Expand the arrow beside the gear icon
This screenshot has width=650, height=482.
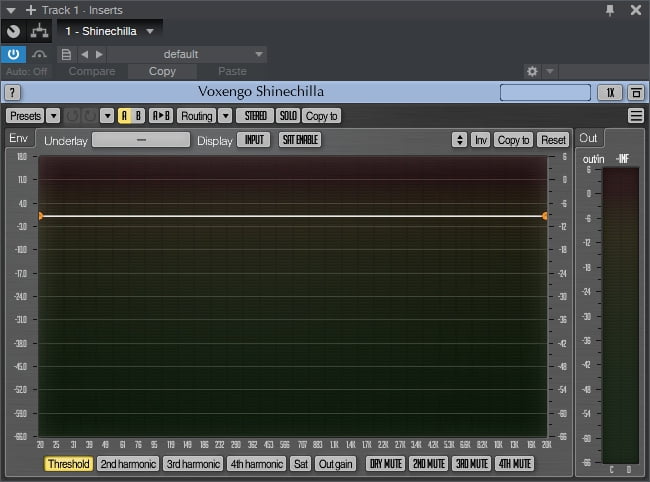click(x=550, y=71)
